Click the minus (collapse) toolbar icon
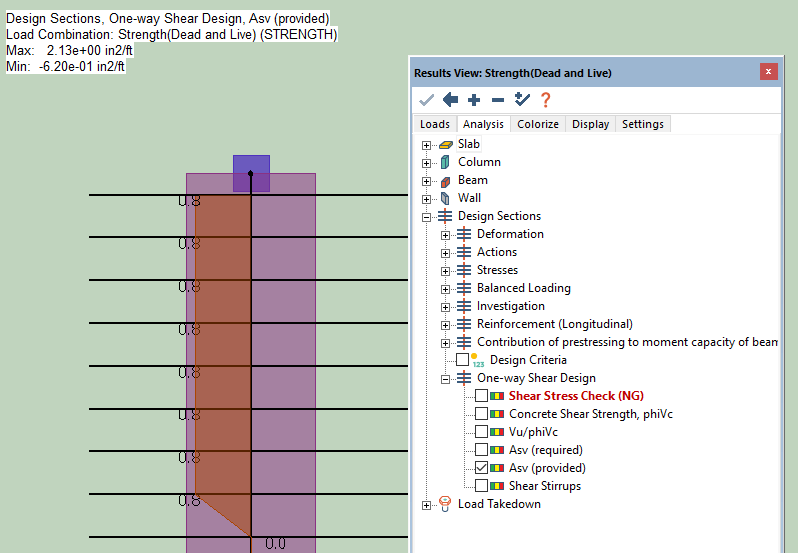The image size is (798, 553). [x=497, y=99]
